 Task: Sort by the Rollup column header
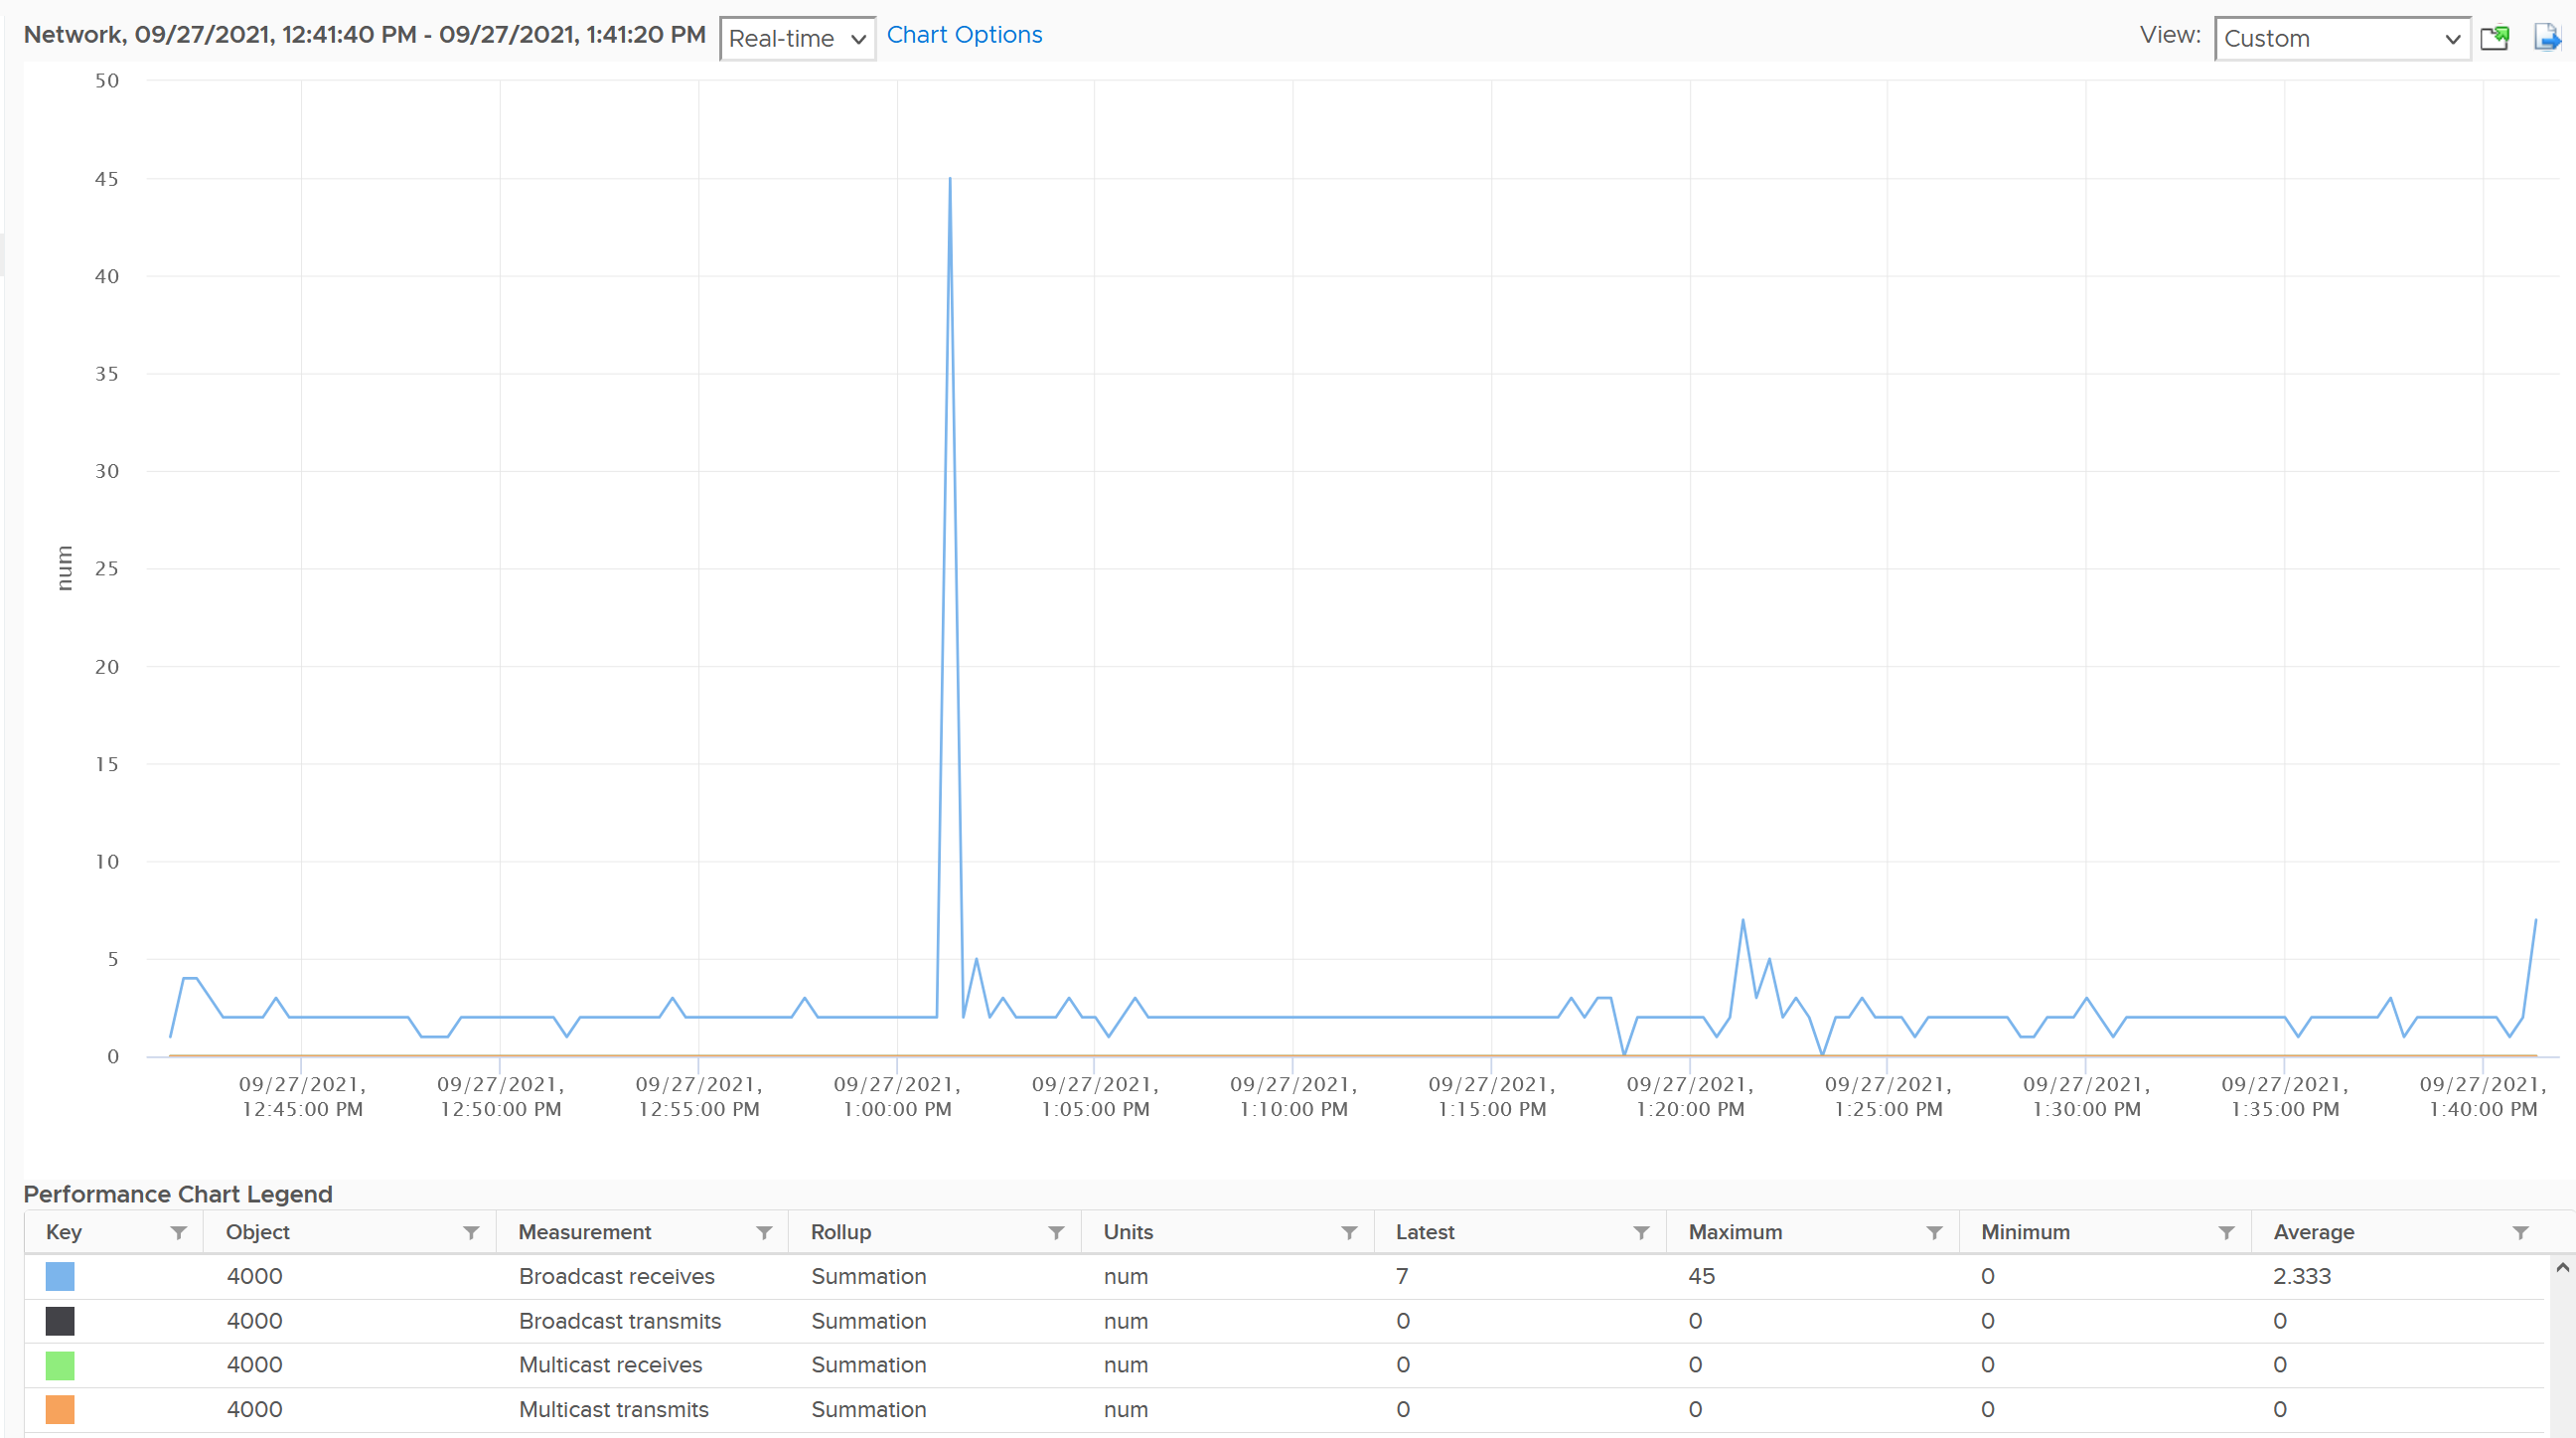841,1232
